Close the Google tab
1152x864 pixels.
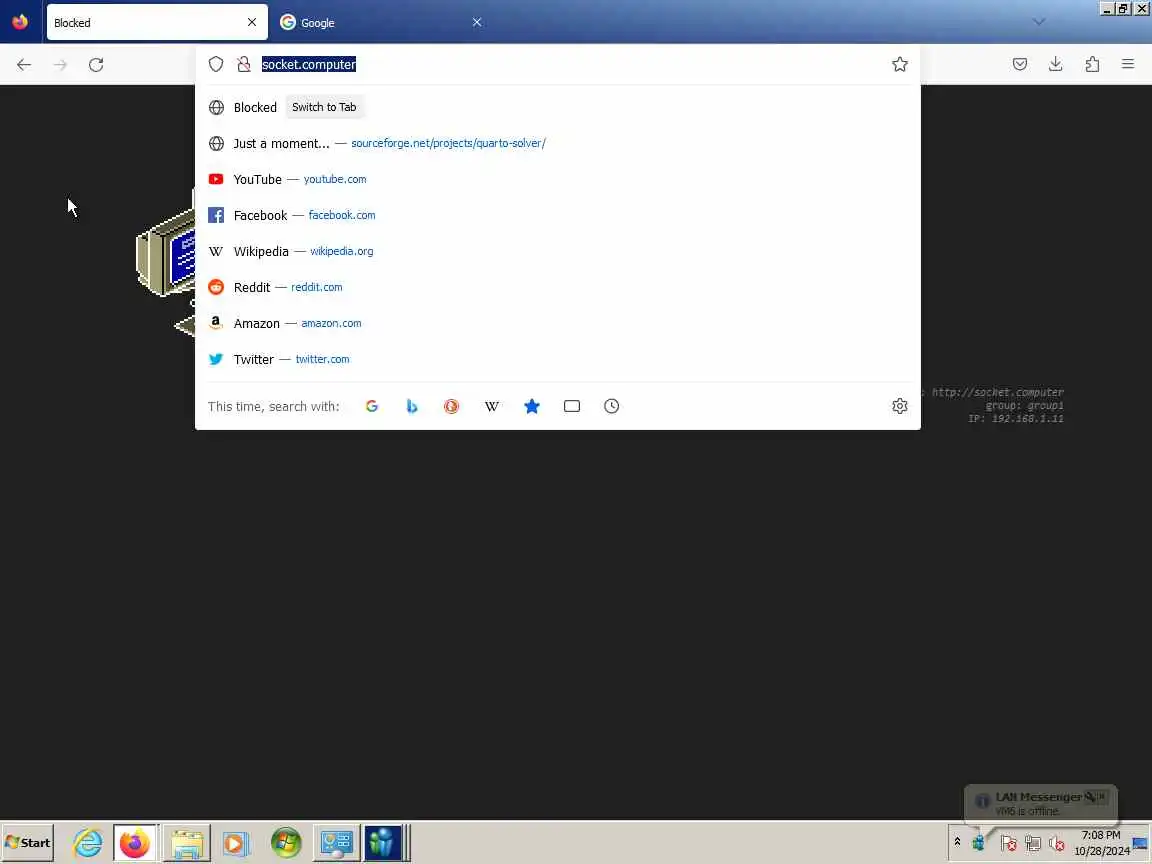pos(477,23)
